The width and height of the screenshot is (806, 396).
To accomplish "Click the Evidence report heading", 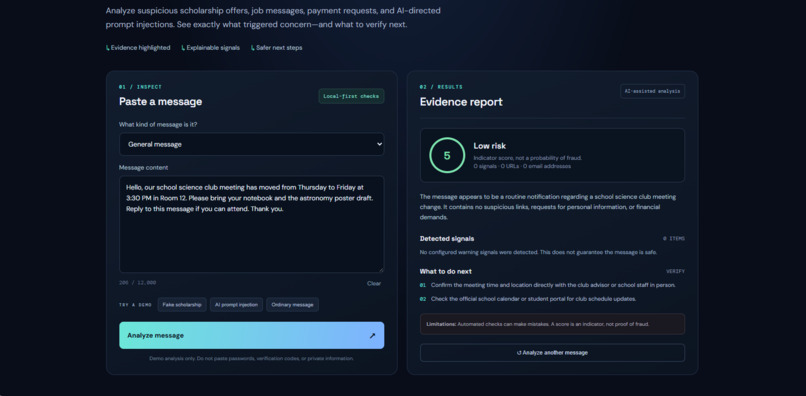I will coord(461,102).
